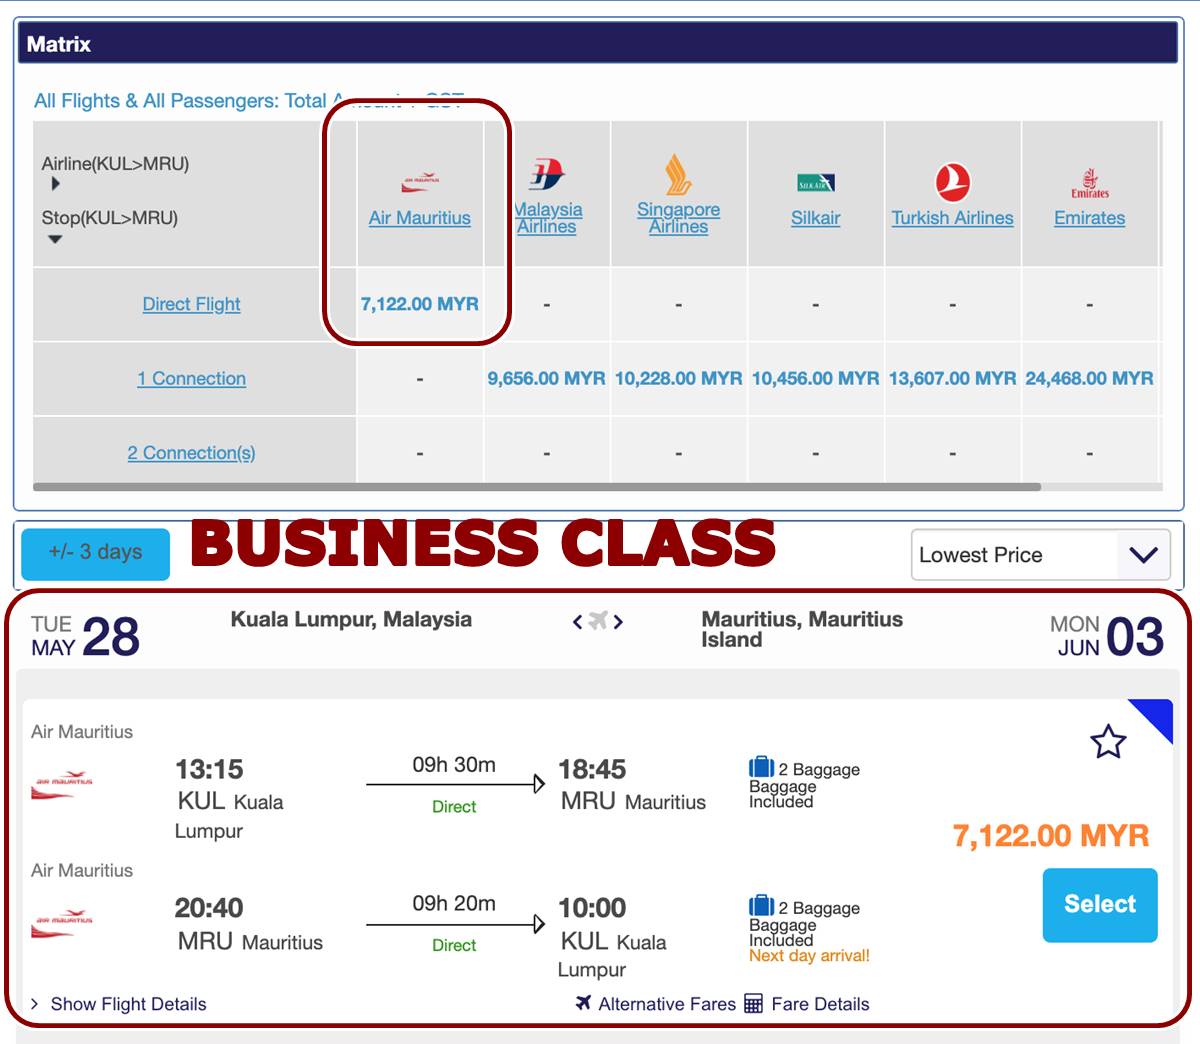Click the plane icon next to Alternative Fares
The image size is (1200, 1044).
(584, 1002)
